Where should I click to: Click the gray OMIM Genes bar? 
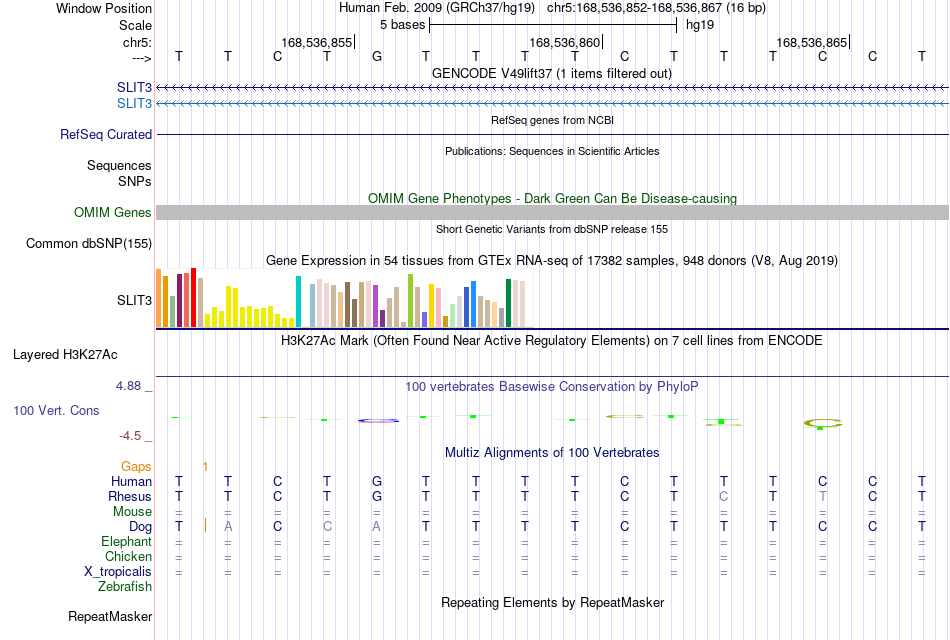click(552, 212)
